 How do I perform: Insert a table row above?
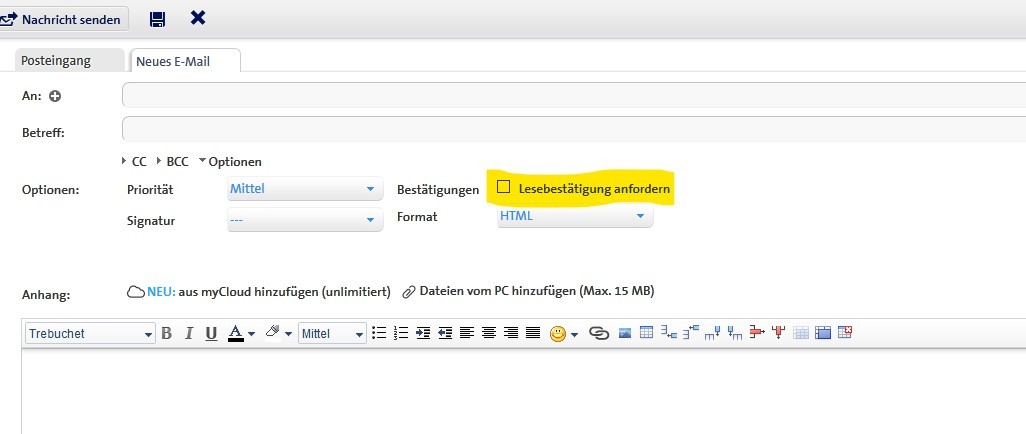coord(691,333)
